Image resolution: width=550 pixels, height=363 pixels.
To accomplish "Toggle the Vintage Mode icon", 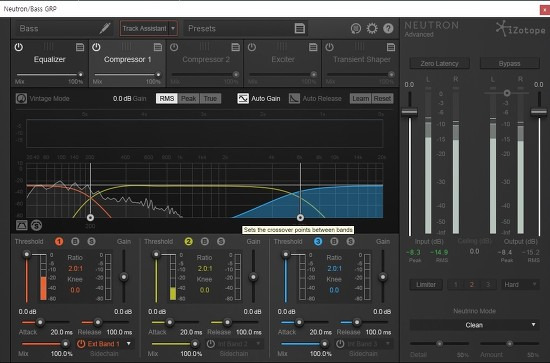I will pyautogui.click(x=21, y=99).
